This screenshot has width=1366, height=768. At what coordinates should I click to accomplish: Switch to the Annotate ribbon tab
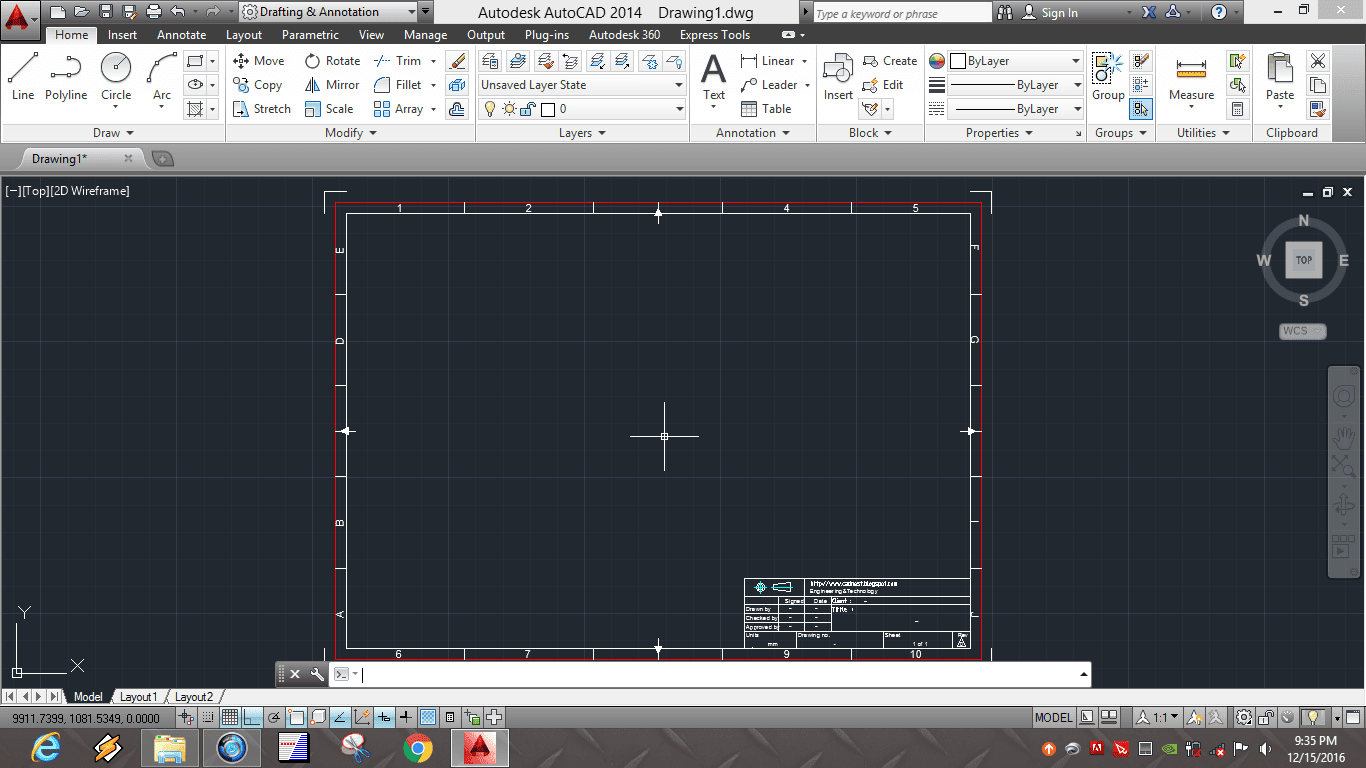tap(181, 34)
